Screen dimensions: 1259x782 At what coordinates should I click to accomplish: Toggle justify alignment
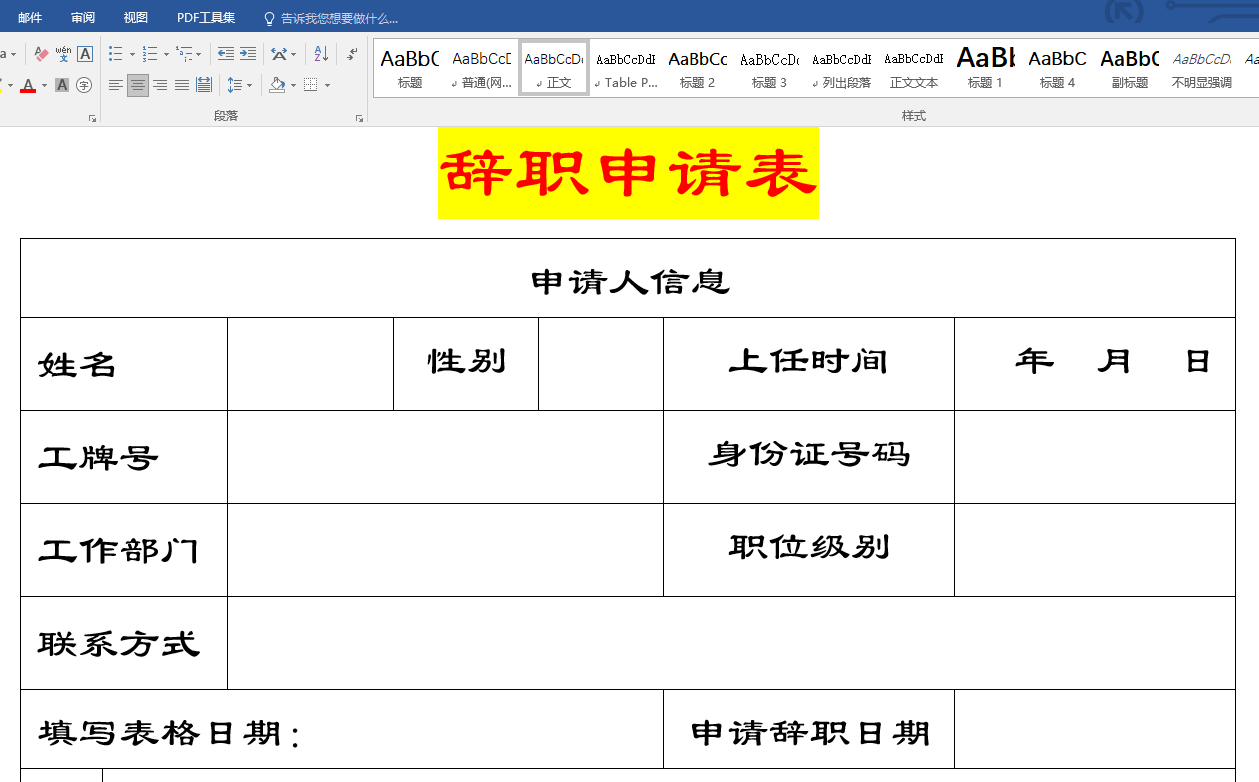[180, 86]
